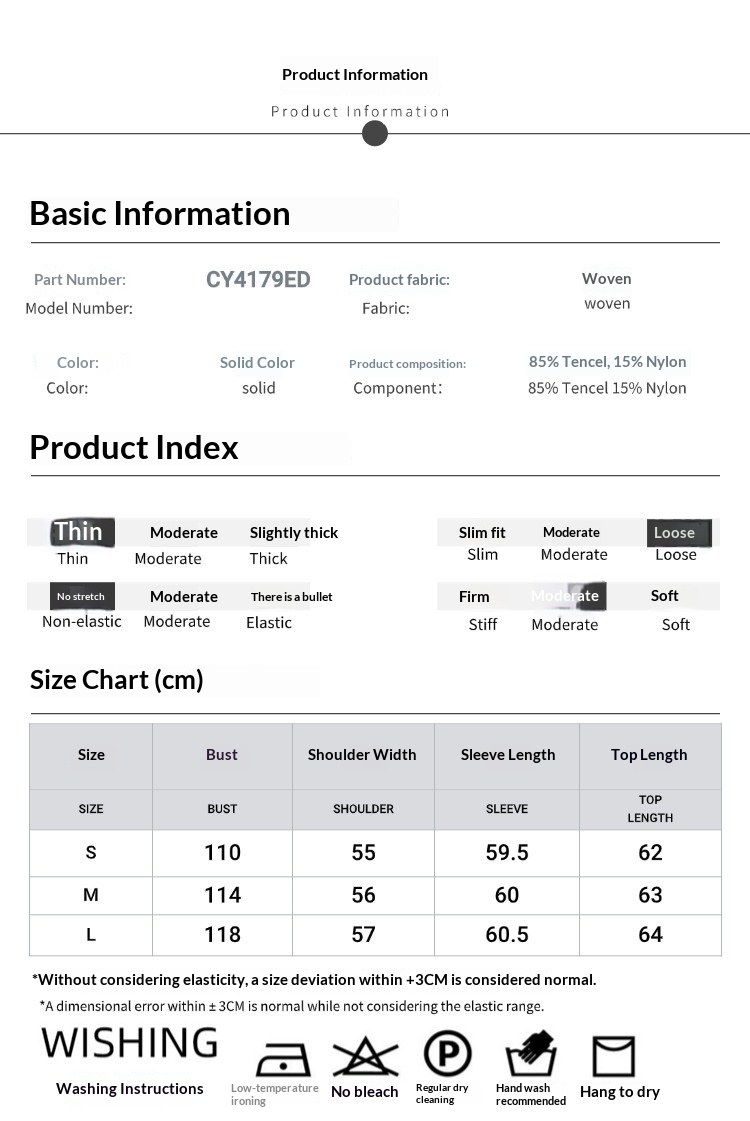Click the Washing Instructions label

(130, 1089)
